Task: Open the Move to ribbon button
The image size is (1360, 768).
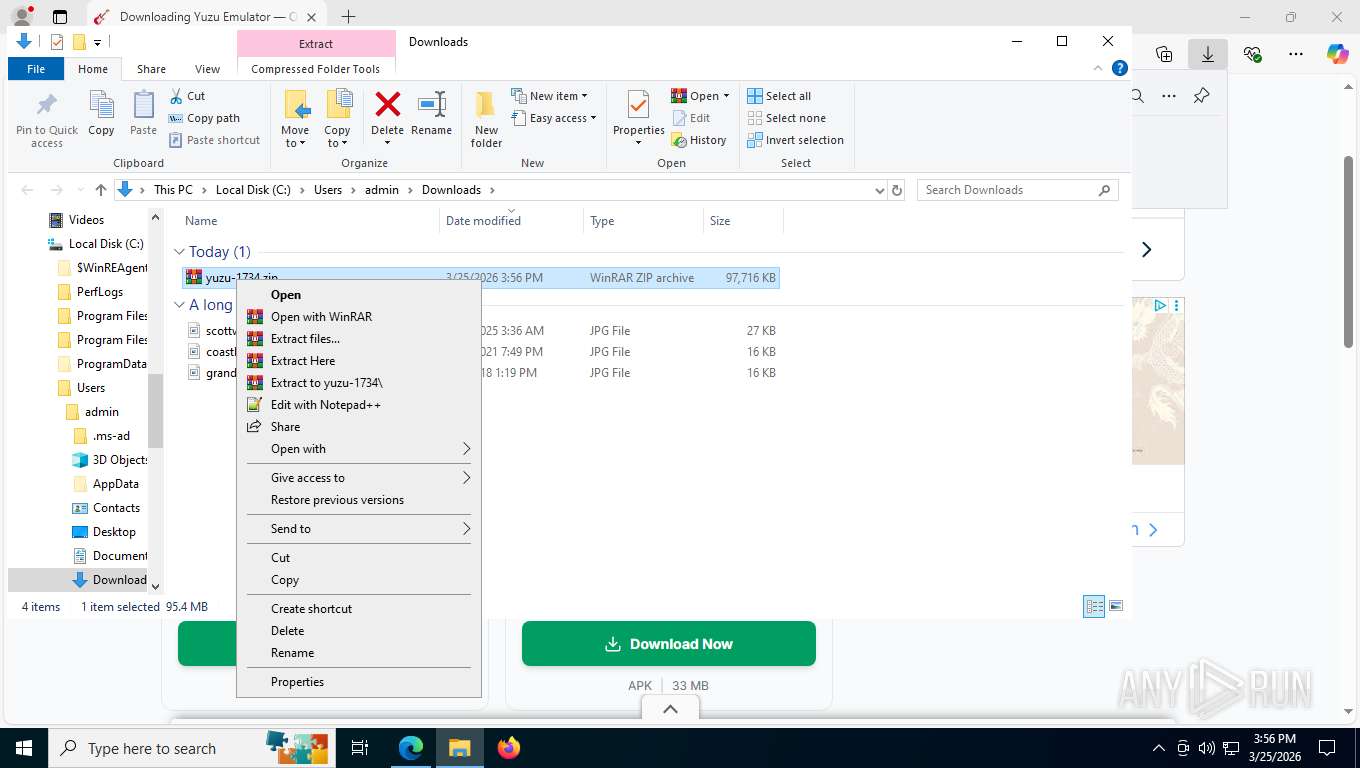Action: point(295,118)
